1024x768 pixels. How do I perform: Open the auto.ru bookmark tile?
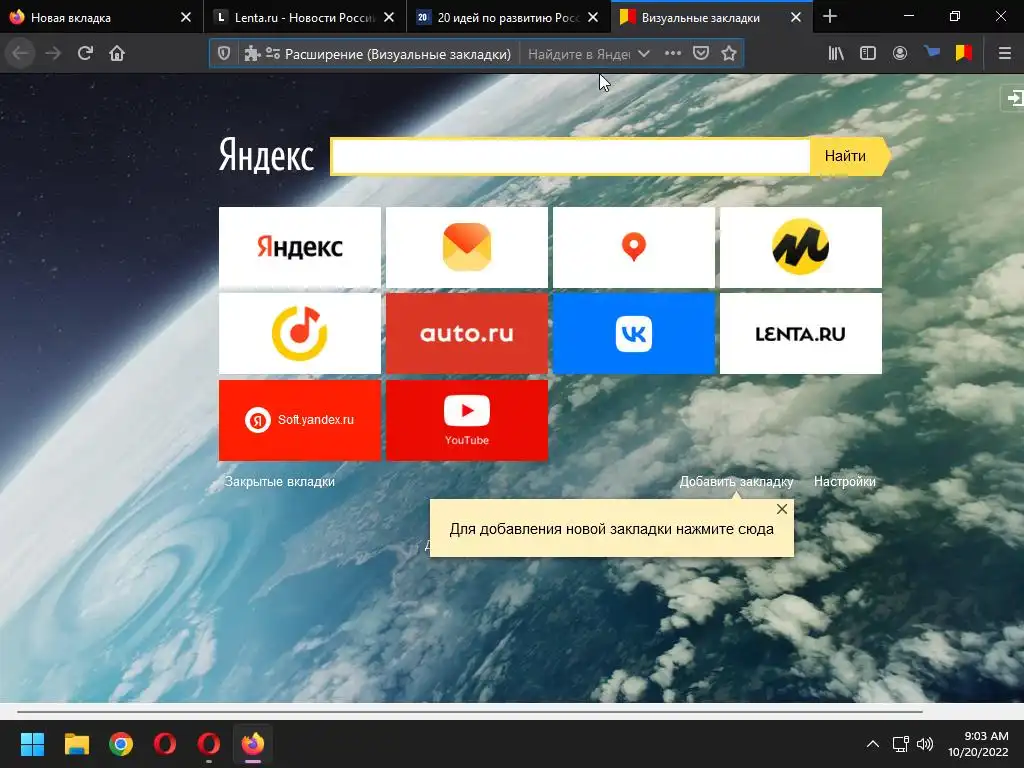click(467, 334)
